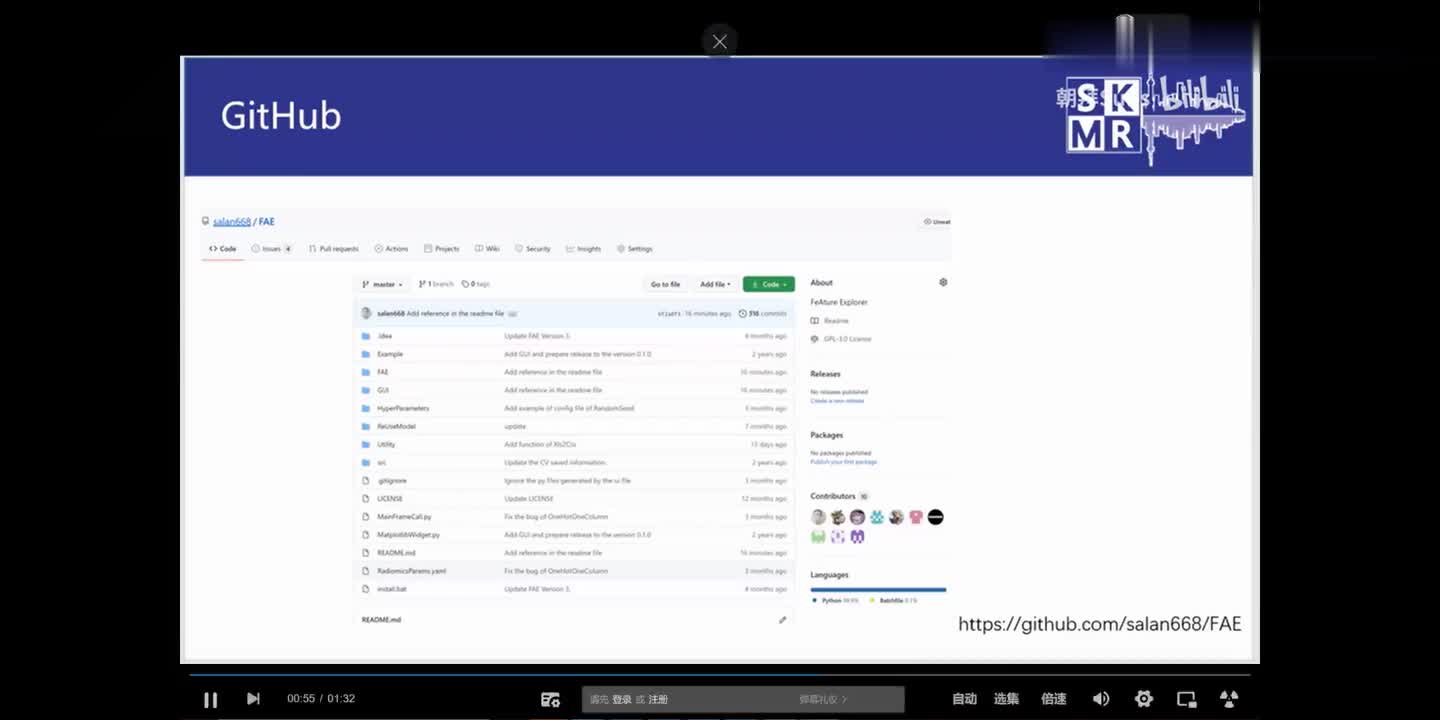Open the FAE folder row
Viewport: 1440px width, 720px height.
click(x=575, y=372)
